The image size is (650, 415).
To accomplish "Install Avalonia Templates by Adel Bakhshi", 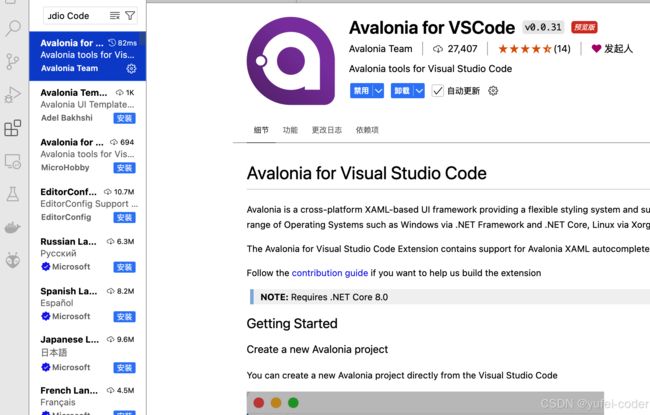I will tap(124, 119).
